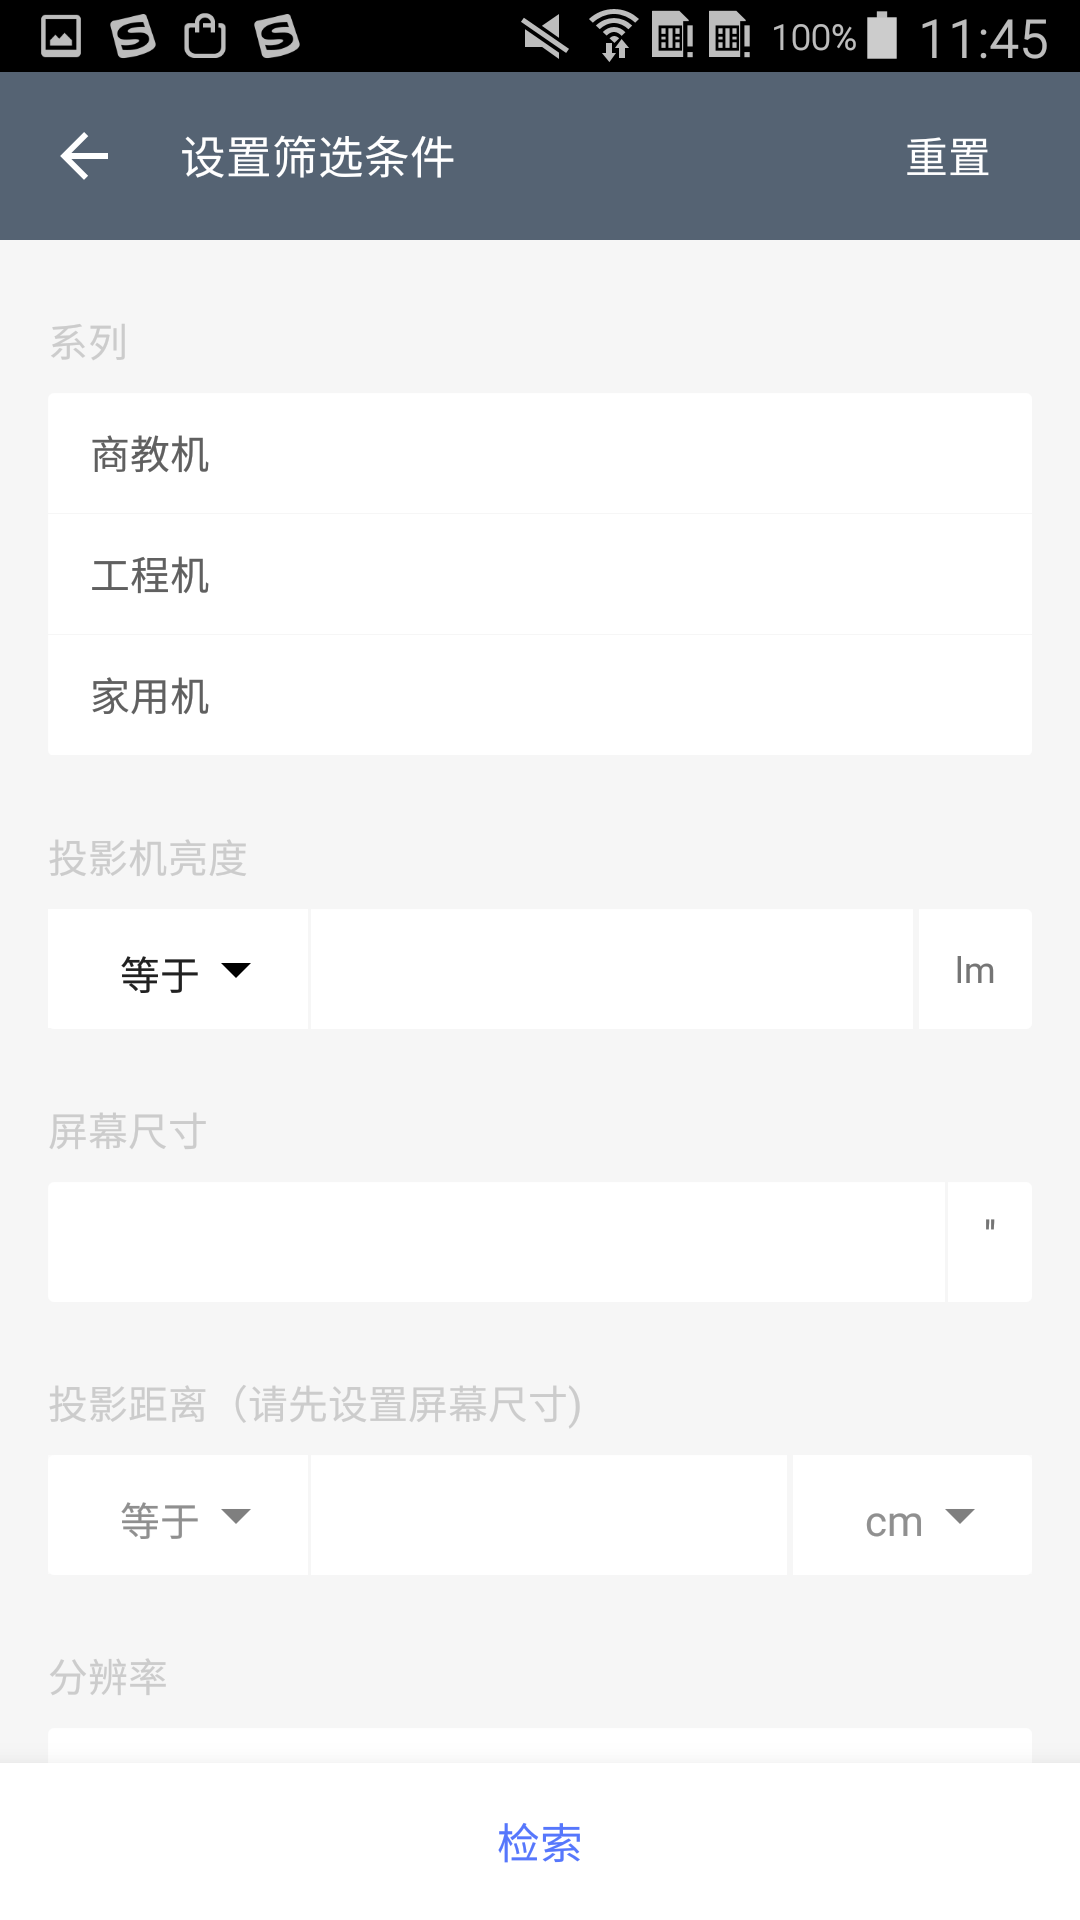This screenshot has height=1920, width=1080.
Task: Tap the clock showing 11:45
Action: [x=983, y=39]
